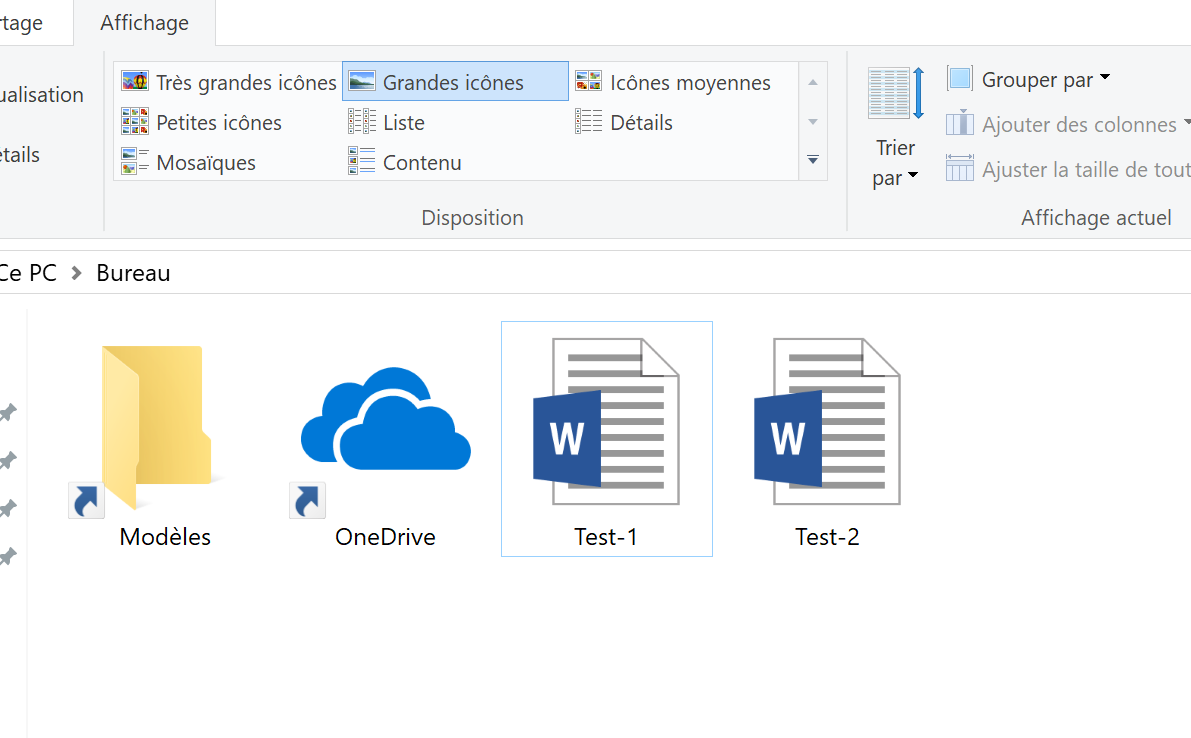The image size is (1191, 738).
Task: Open the Affichage ribbon tab
Action: click(144, 23)
